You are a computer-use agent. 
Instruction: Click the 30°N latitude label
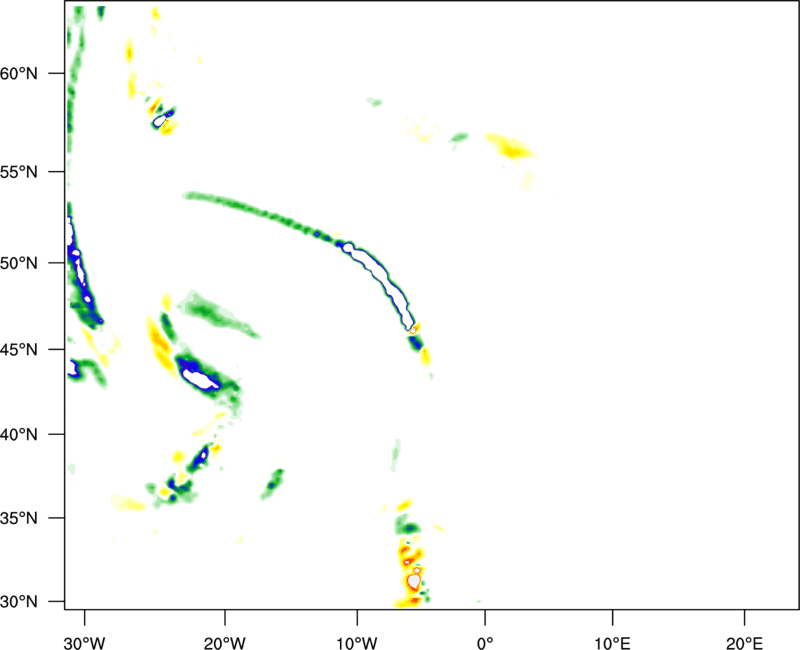(19, 602)
